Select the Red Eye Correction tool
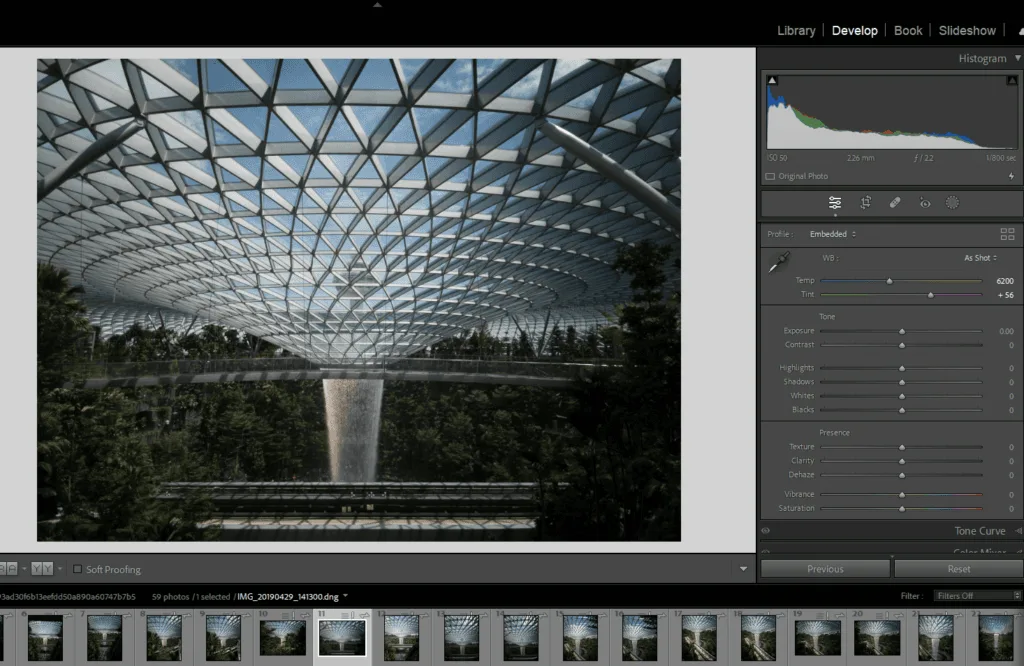 (x=925, y=203)
